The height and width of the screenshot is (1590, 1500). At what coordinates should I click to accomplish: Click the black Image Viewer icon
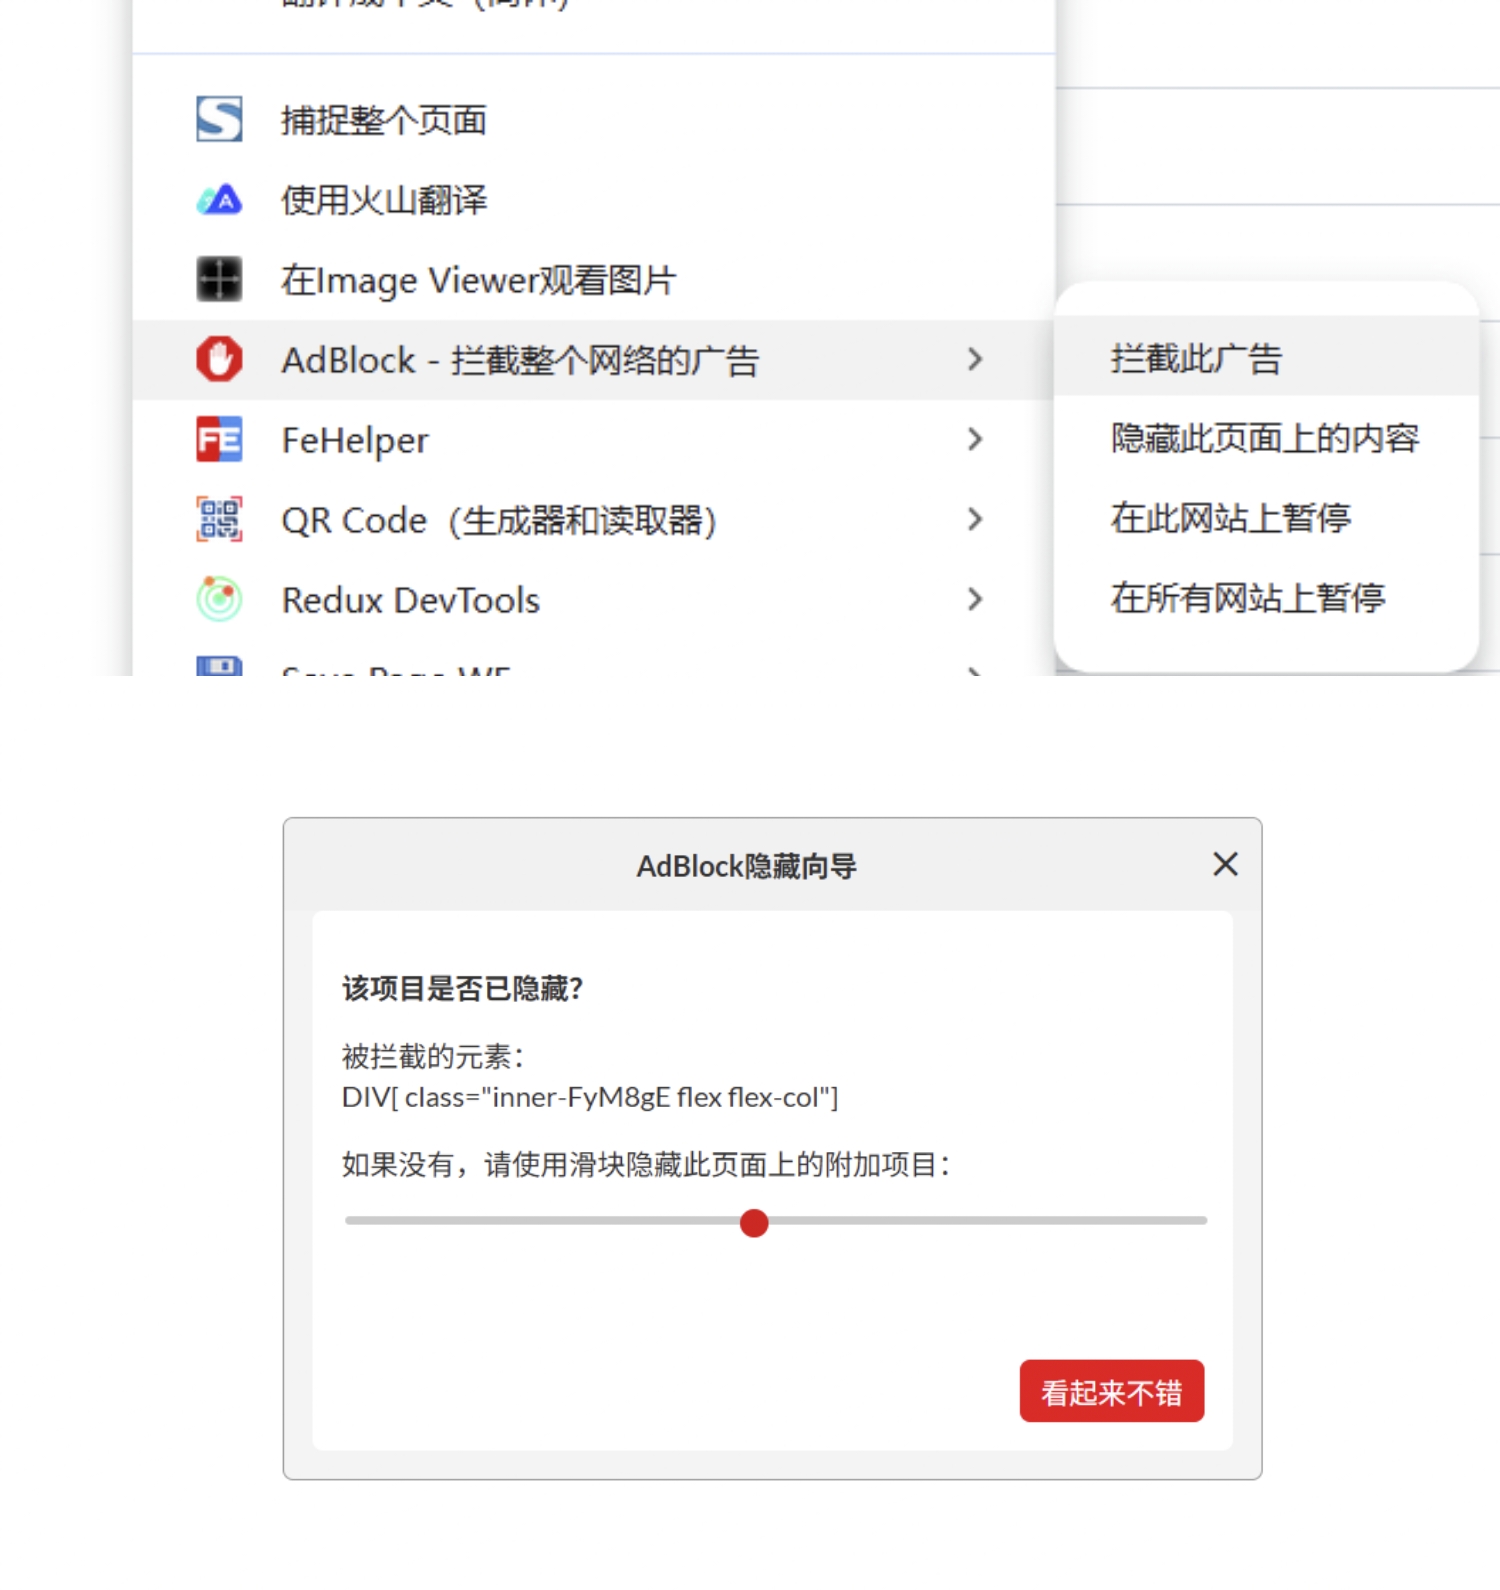point(219,279)
